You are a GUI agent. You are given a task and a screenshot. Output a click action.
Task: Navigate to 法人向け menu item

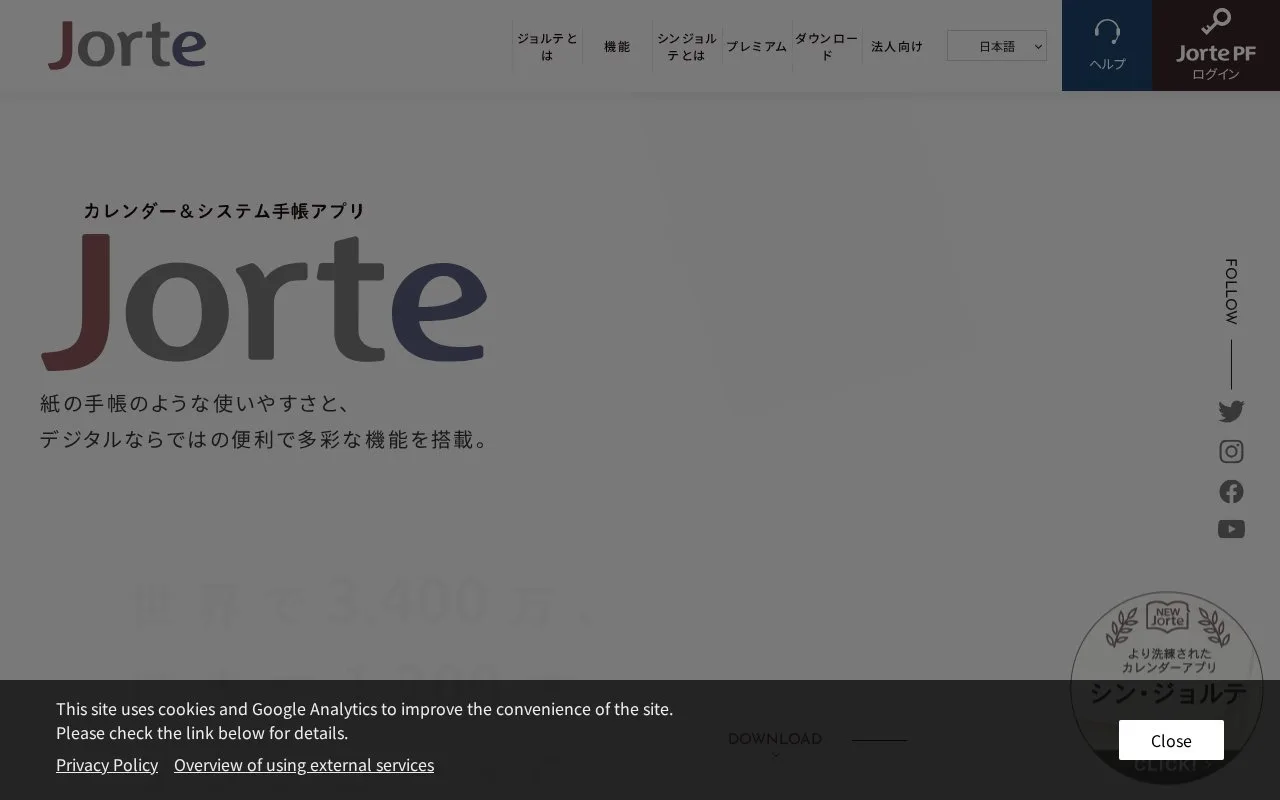coord(897,46)
